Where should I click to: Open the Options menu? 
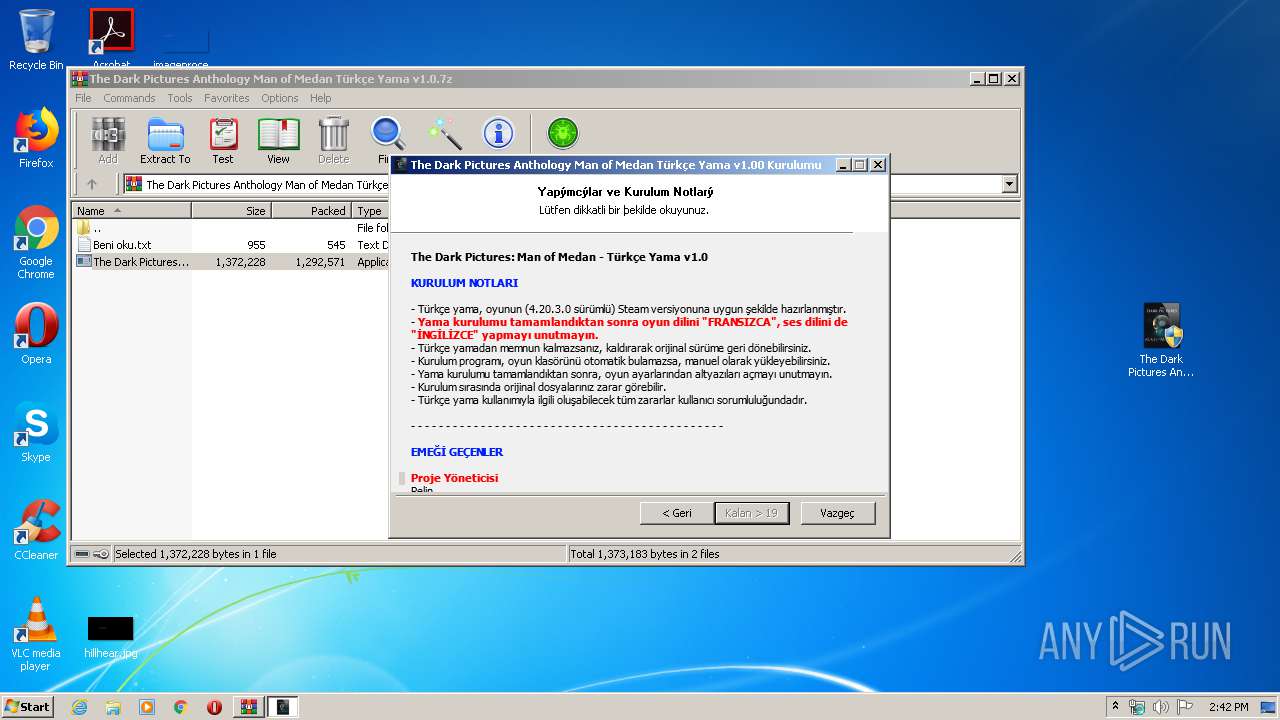[280, 98]
